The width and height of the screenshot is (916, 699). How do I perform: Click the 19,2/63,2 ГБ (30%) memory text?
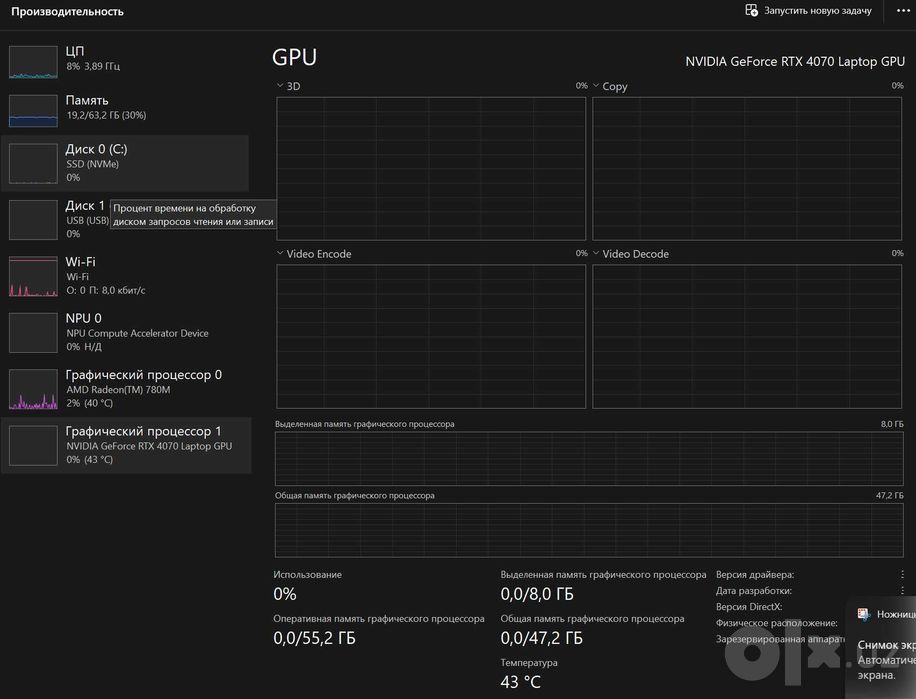click(106, 115)
